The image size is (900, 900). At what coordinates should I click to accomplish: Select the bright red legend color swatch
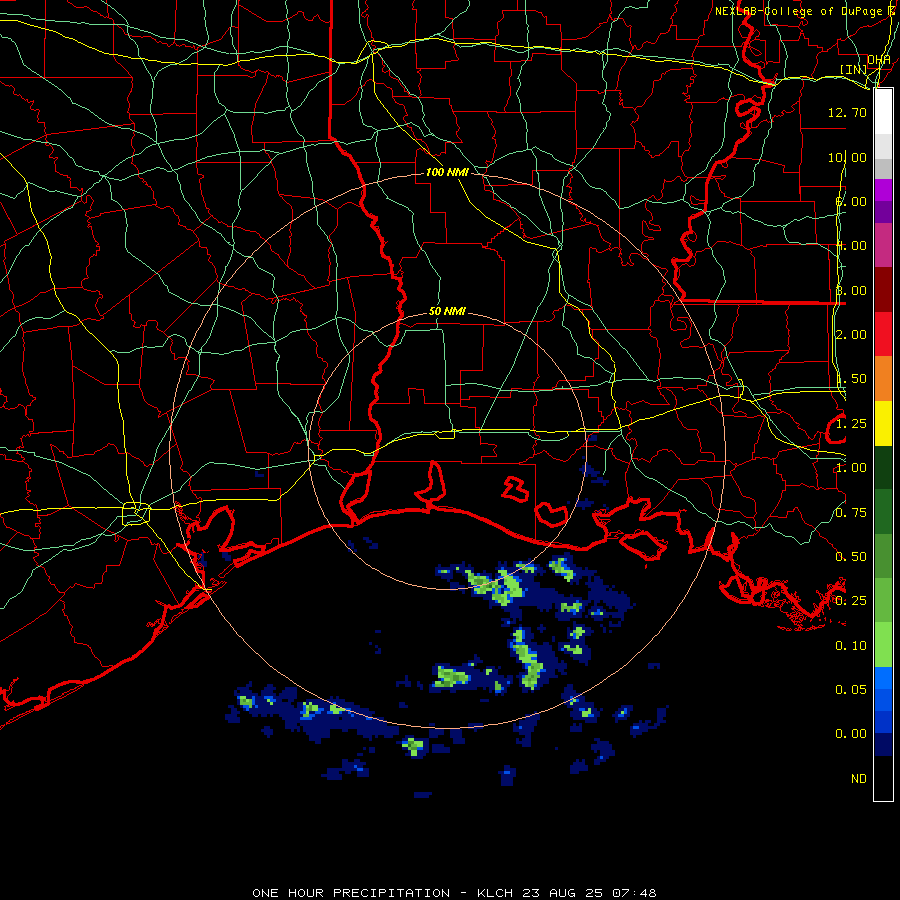tap(883, 334)
